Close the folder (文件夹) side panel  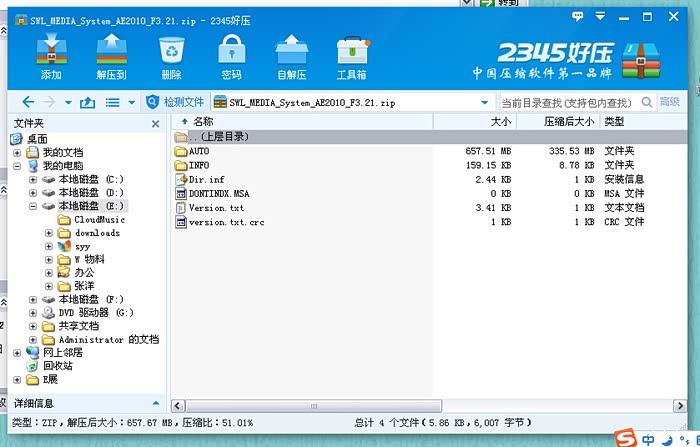[x=155, y=123]
